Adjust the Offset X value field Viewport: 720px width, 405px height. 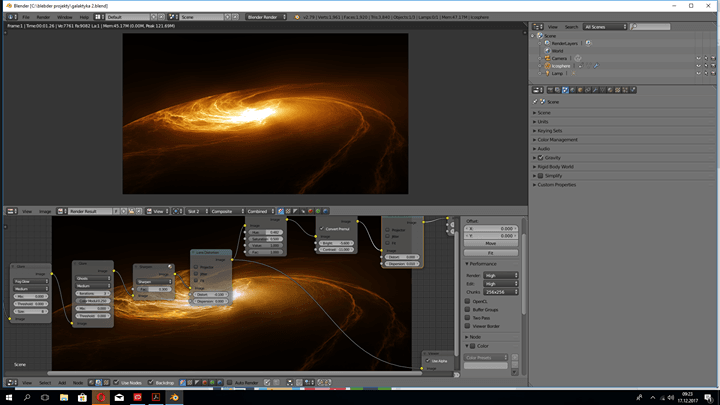(x=491, y=228)
